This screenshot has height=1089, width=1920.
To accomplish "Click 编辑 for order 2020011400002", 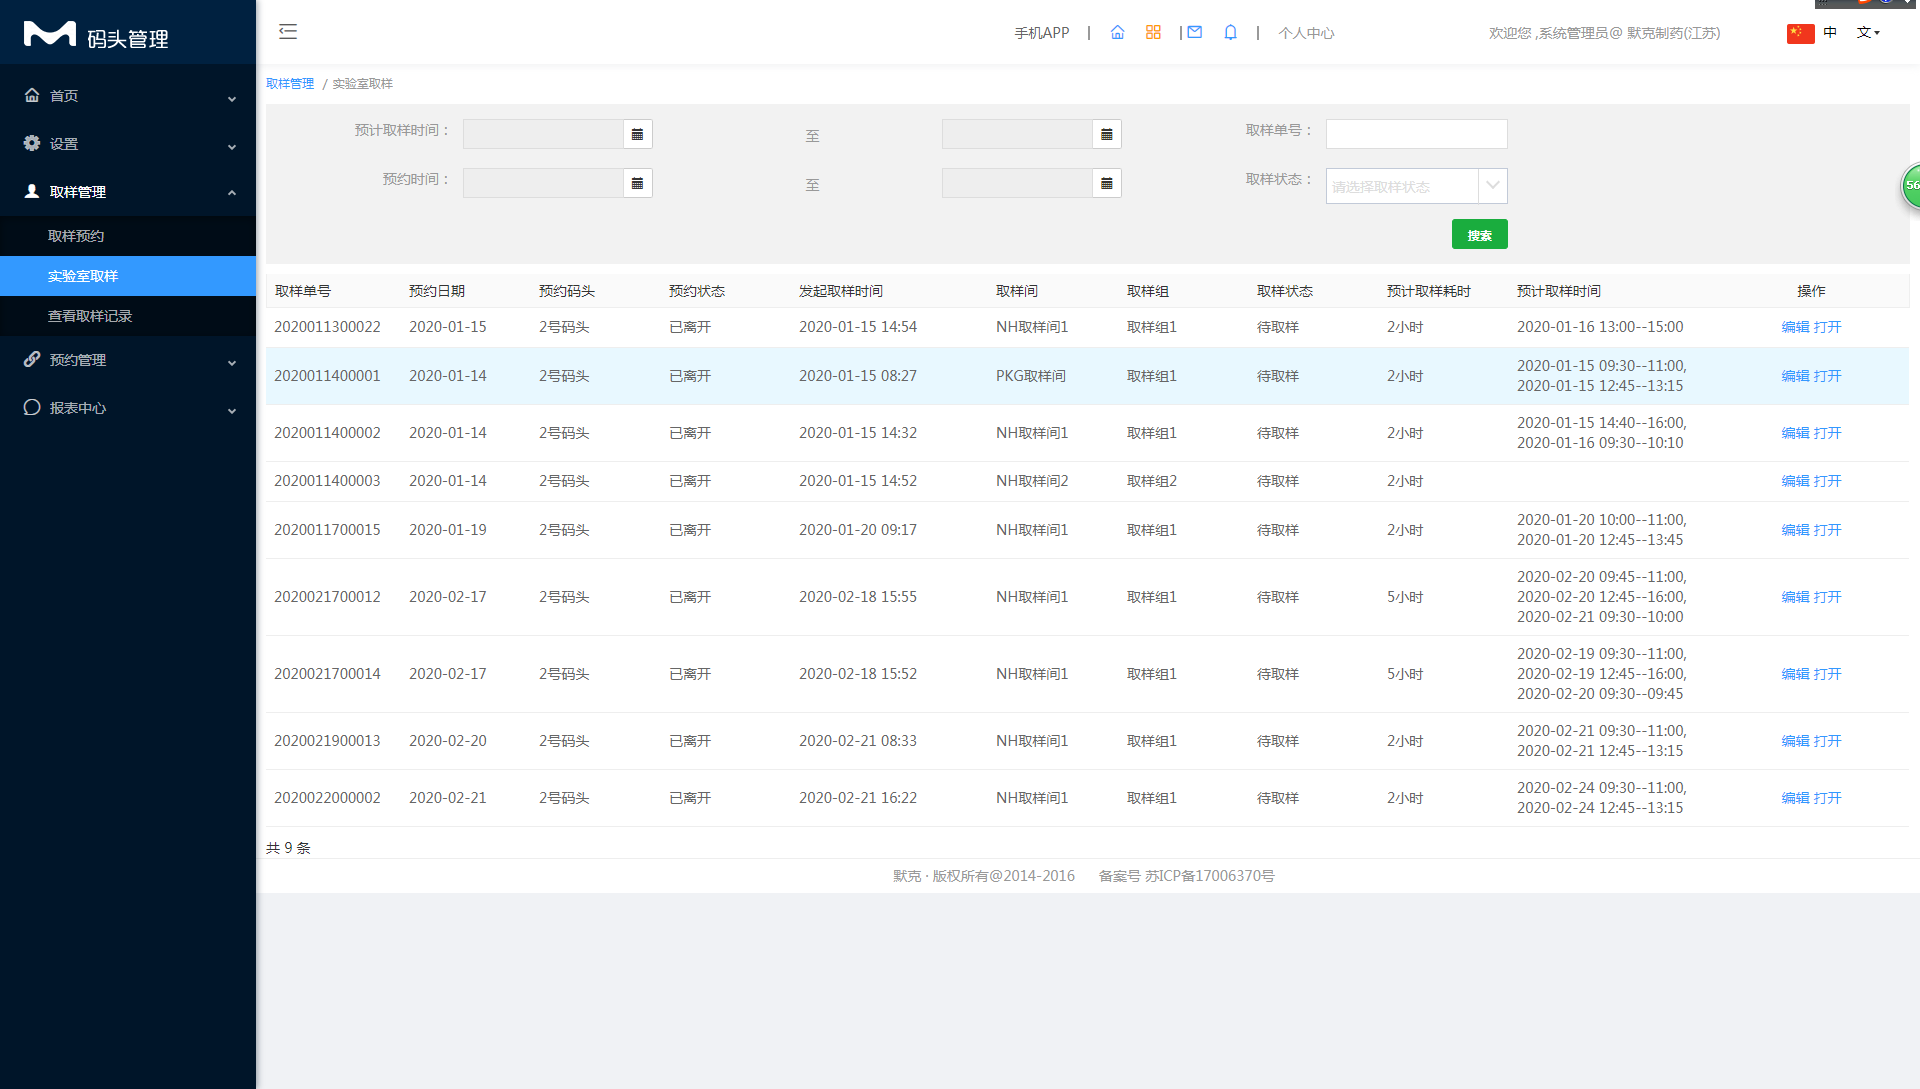I will (x=1795, y=433).
